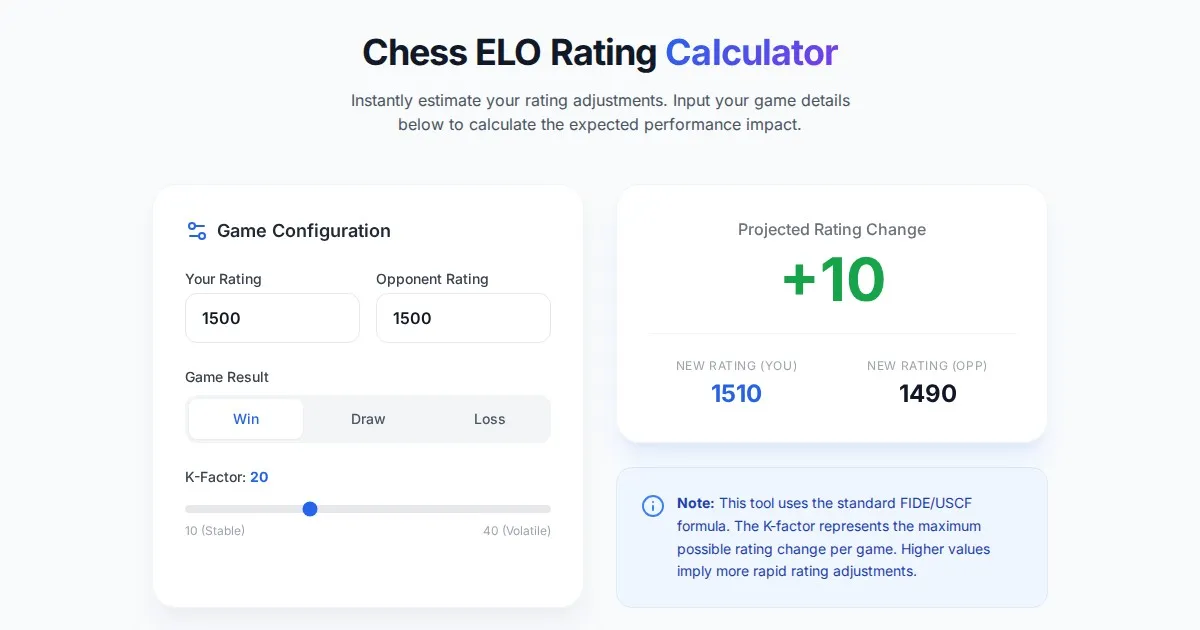
Task: Click your new rating value 1510
Action: 736,394
